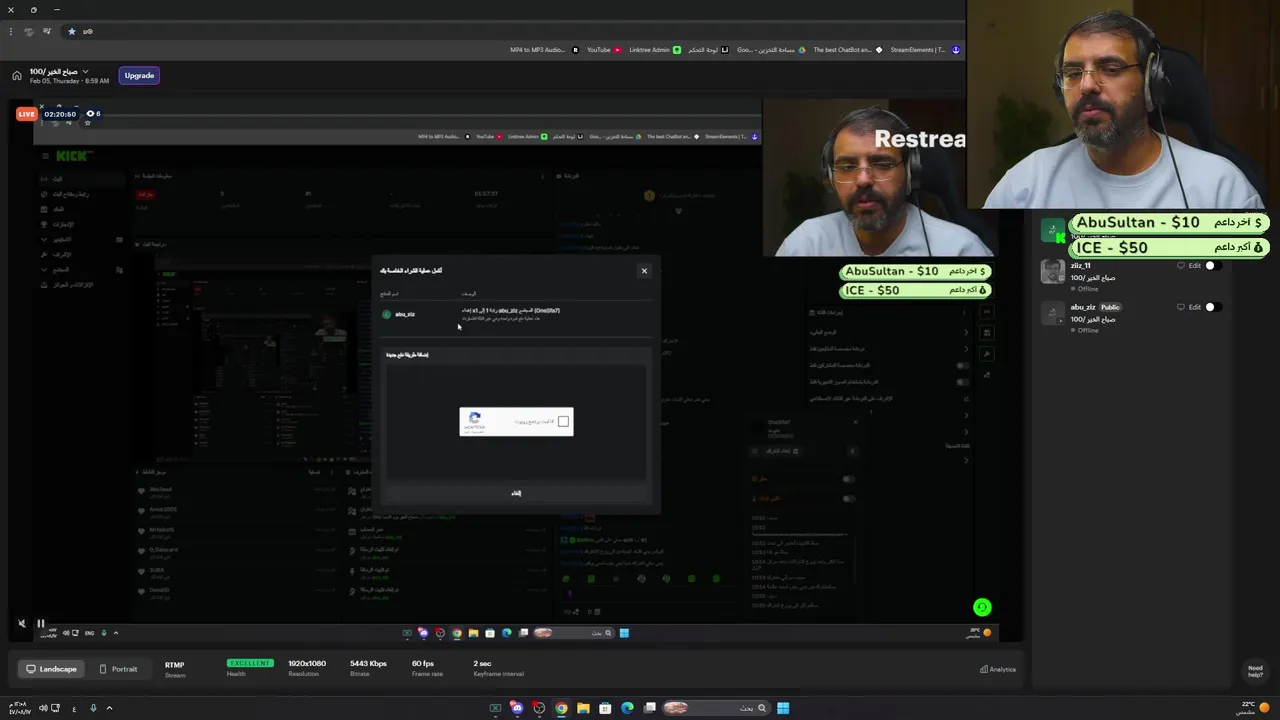Click the abu_ziz channel avatar

pos(1052,314)
